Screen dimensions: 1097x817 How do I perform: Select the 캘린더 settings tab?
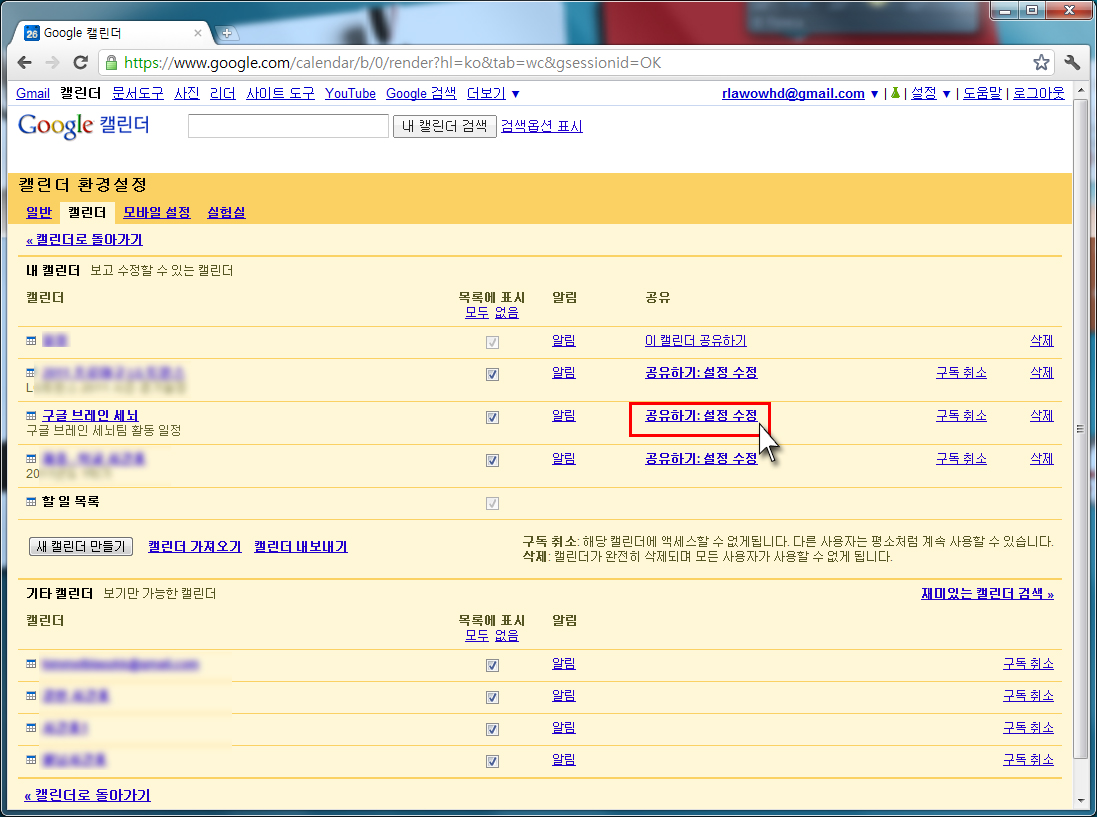pyautogui.click(x=87, y=212)
